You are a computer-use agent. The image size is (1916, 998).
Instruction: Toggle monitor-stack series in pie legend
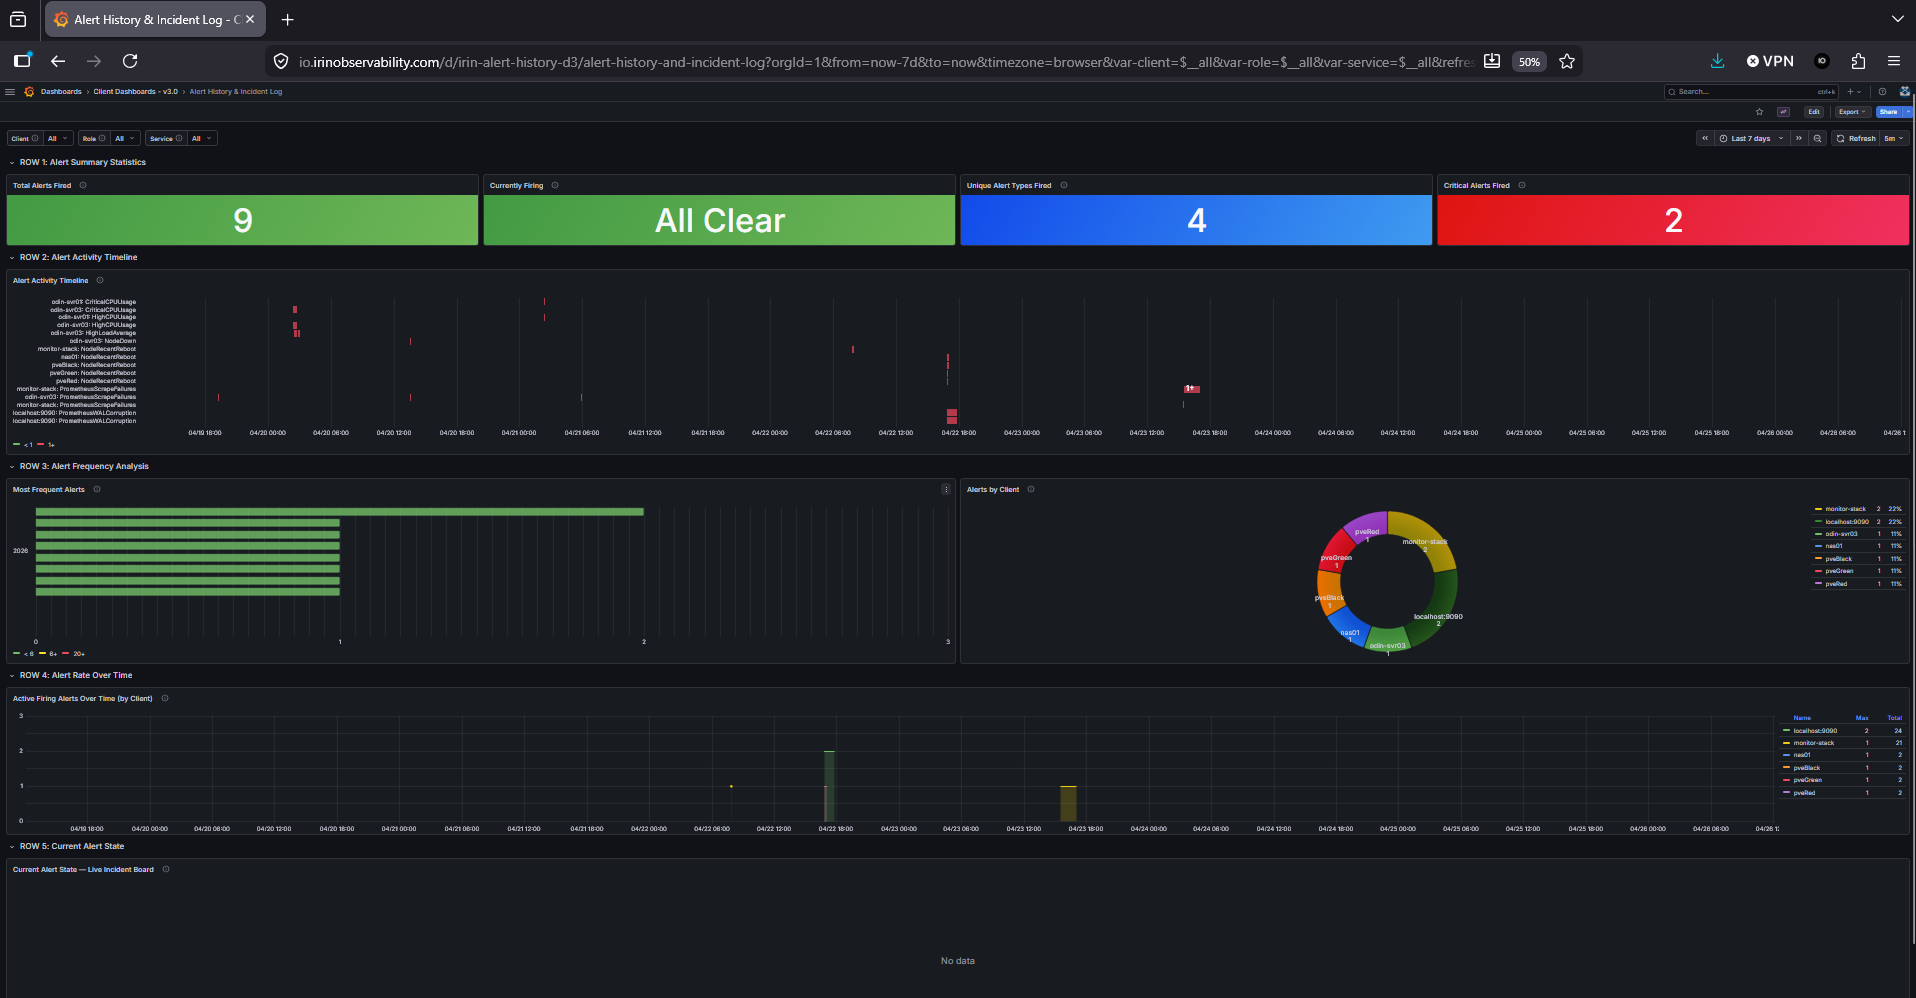[1845, 509]
